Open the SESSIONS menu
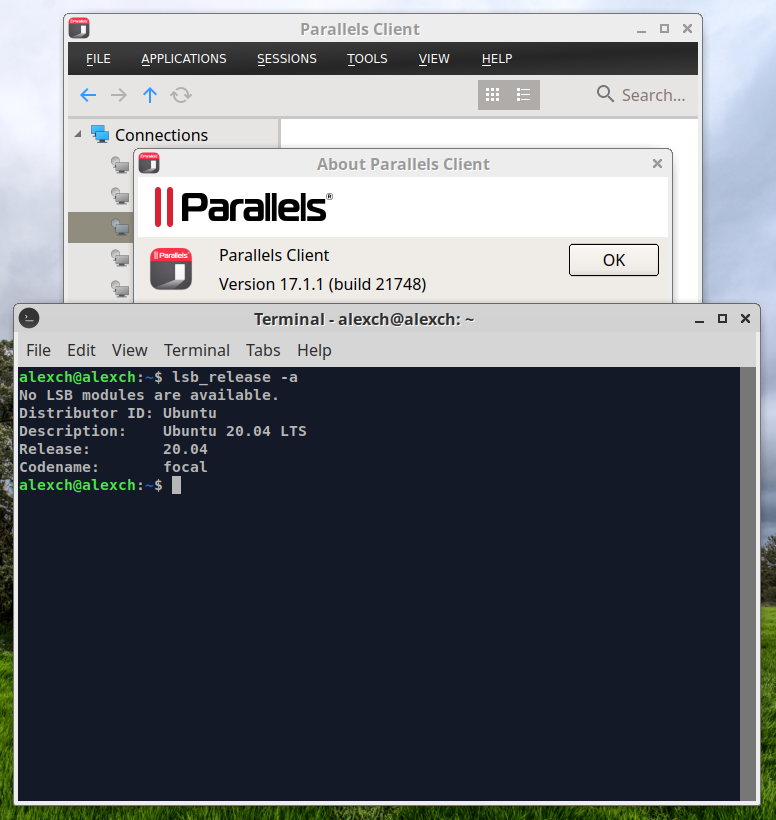Image resolution: width=776 pixels, height=820 pixels. coord(287,59)
